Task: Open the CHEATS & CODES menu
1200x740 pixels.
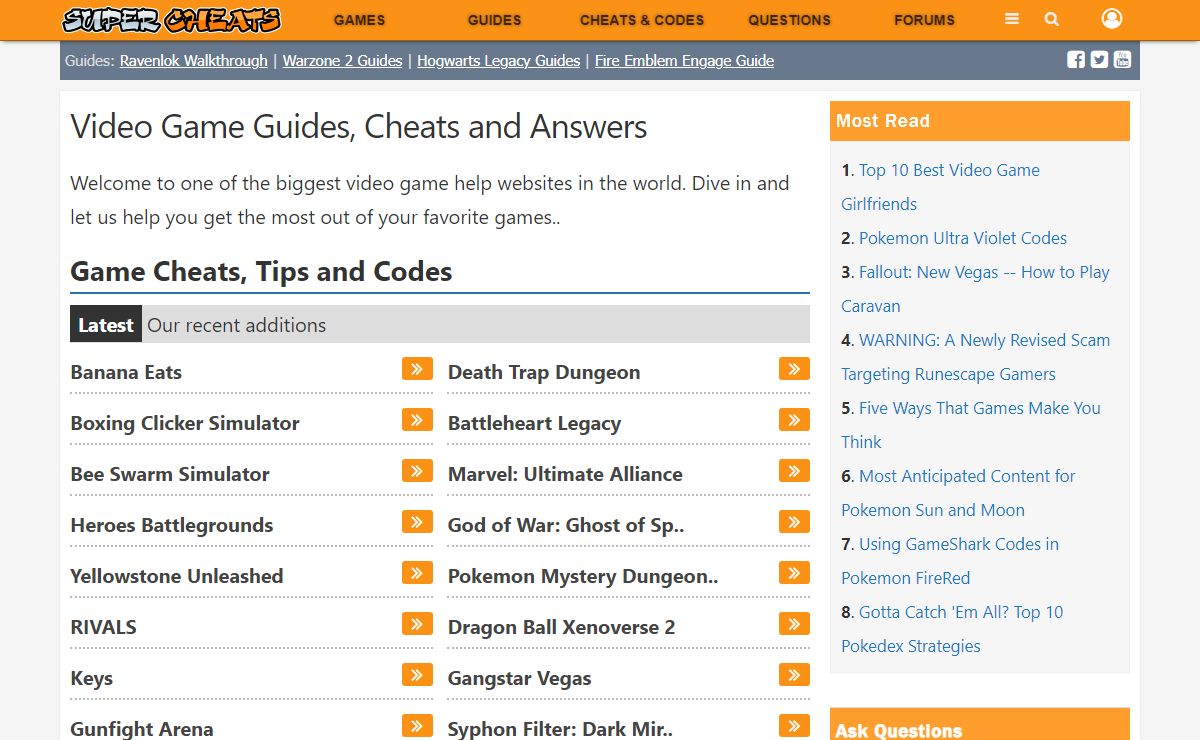Action: coord(642,20)
